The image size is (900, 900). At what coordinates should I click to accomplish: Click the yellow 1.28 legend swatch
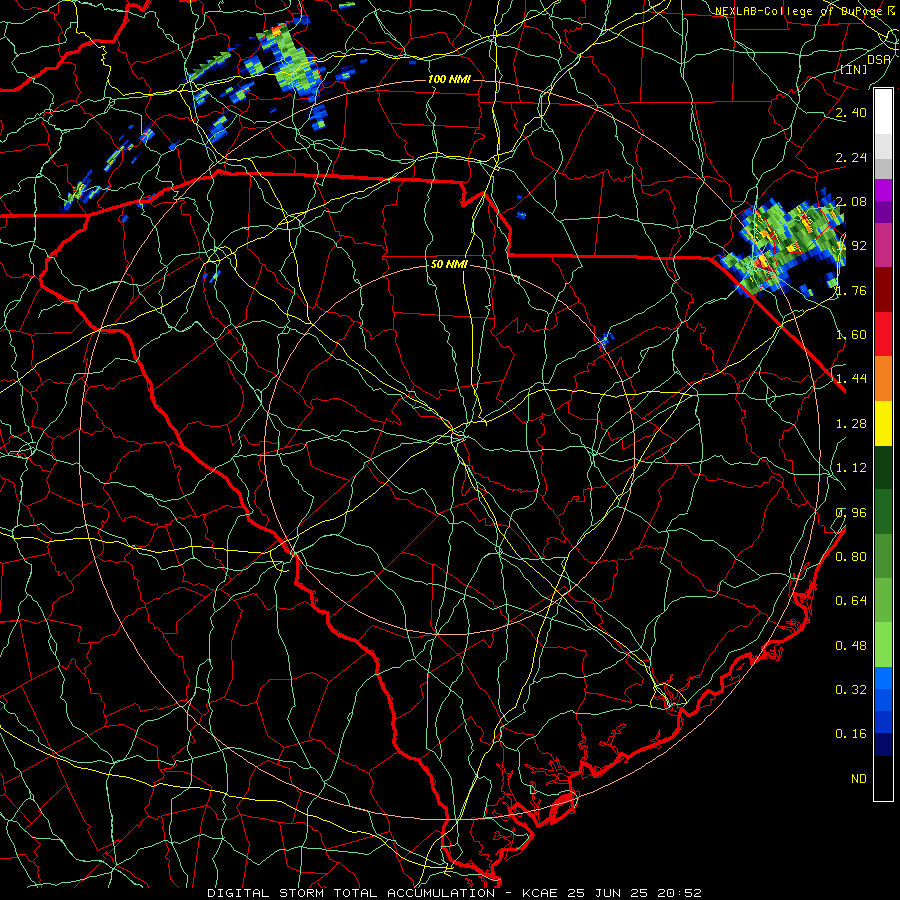(x=883, y=423)
